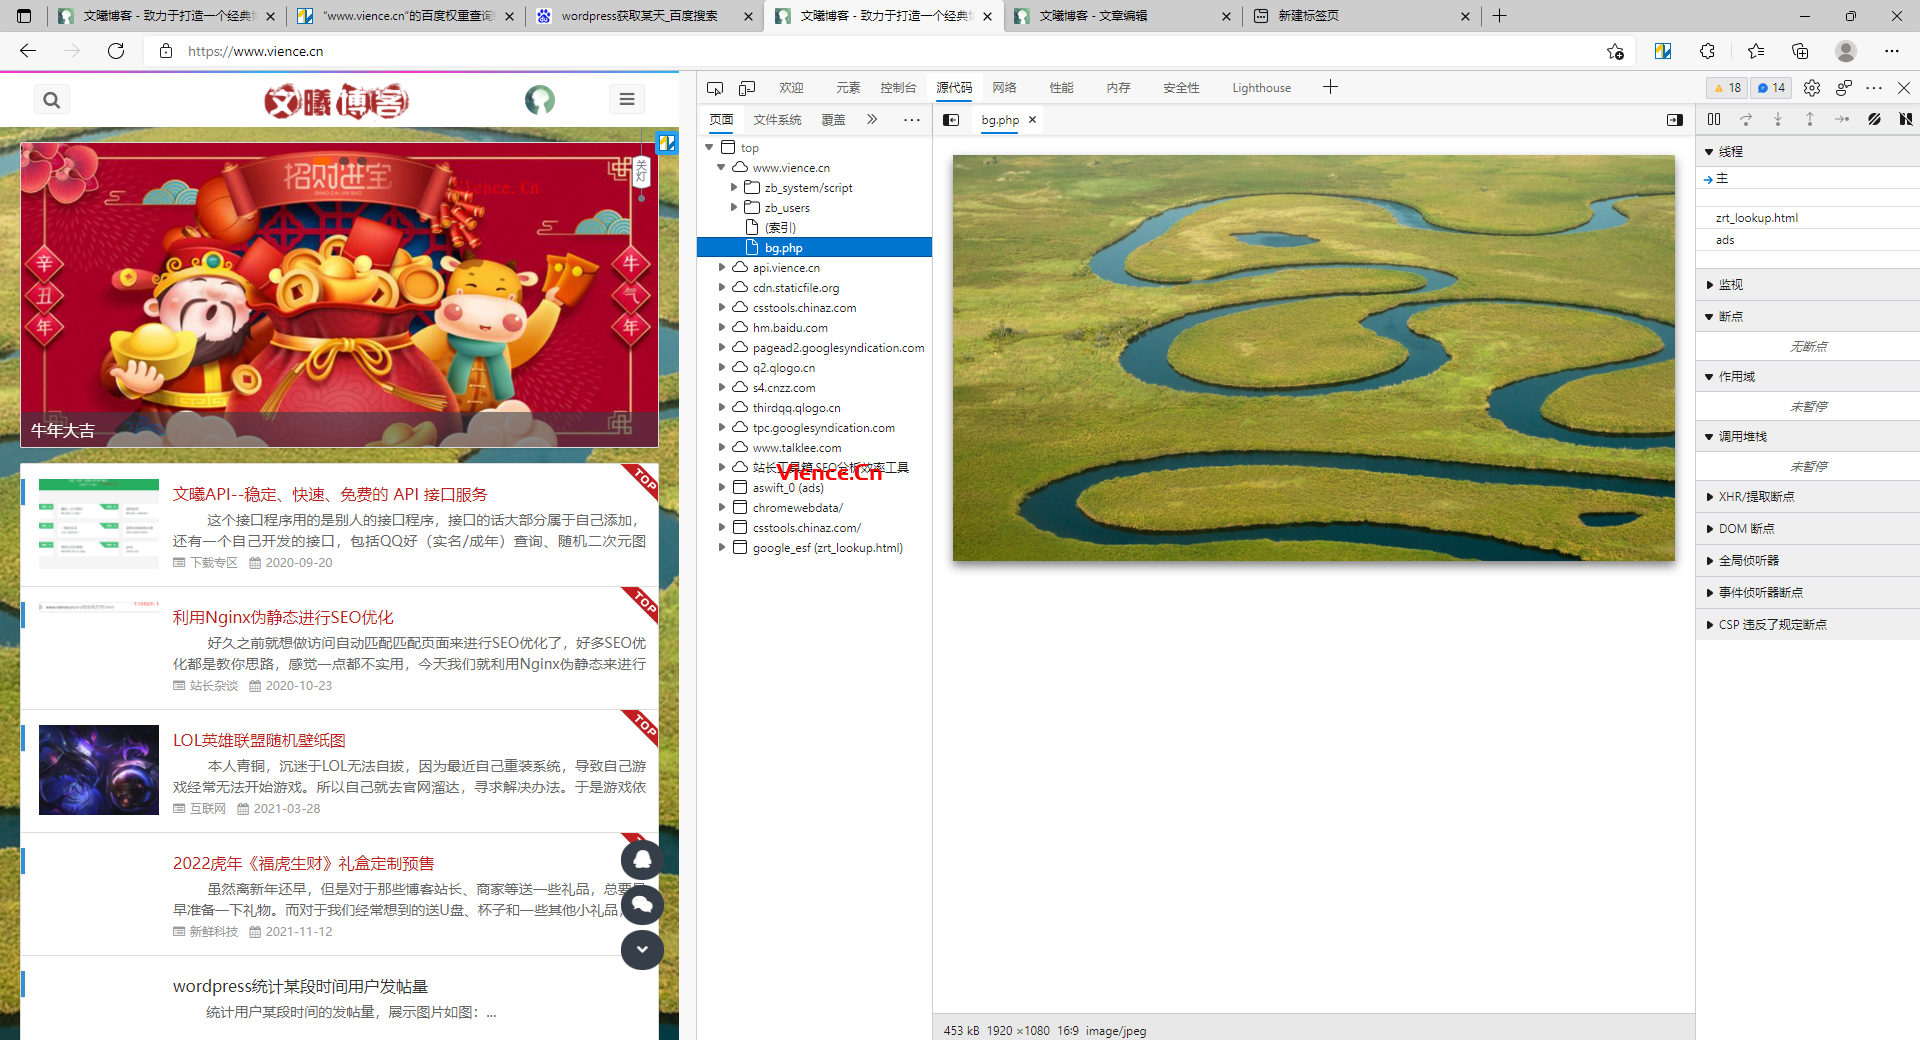
Task: Toggle device emulation mode icon
Action: 747,88
